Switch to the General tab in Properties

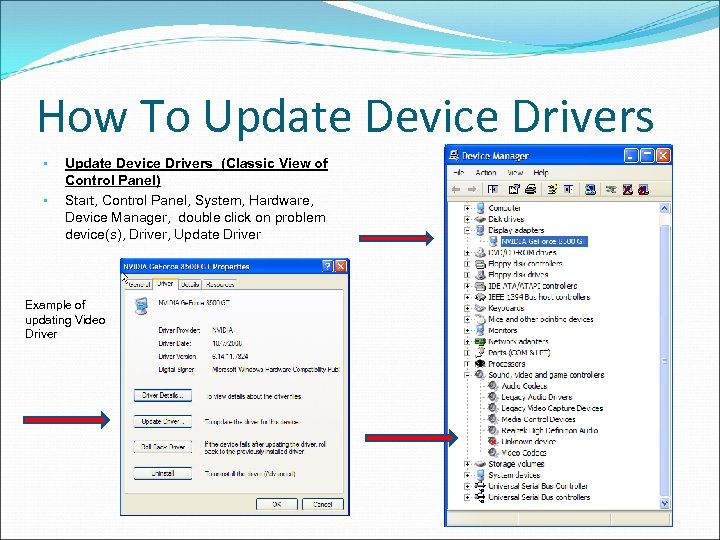click(x=138, y=285)
